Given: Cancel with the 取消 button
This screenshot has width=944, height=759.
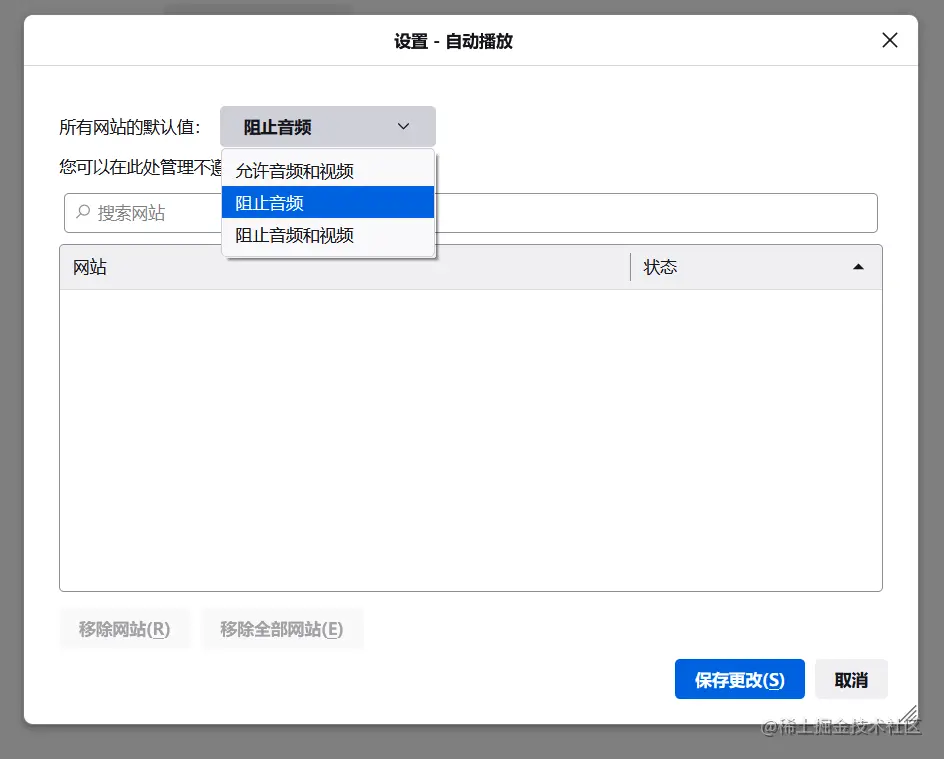Looking at the screenshot, I should [x=851, y=680].
